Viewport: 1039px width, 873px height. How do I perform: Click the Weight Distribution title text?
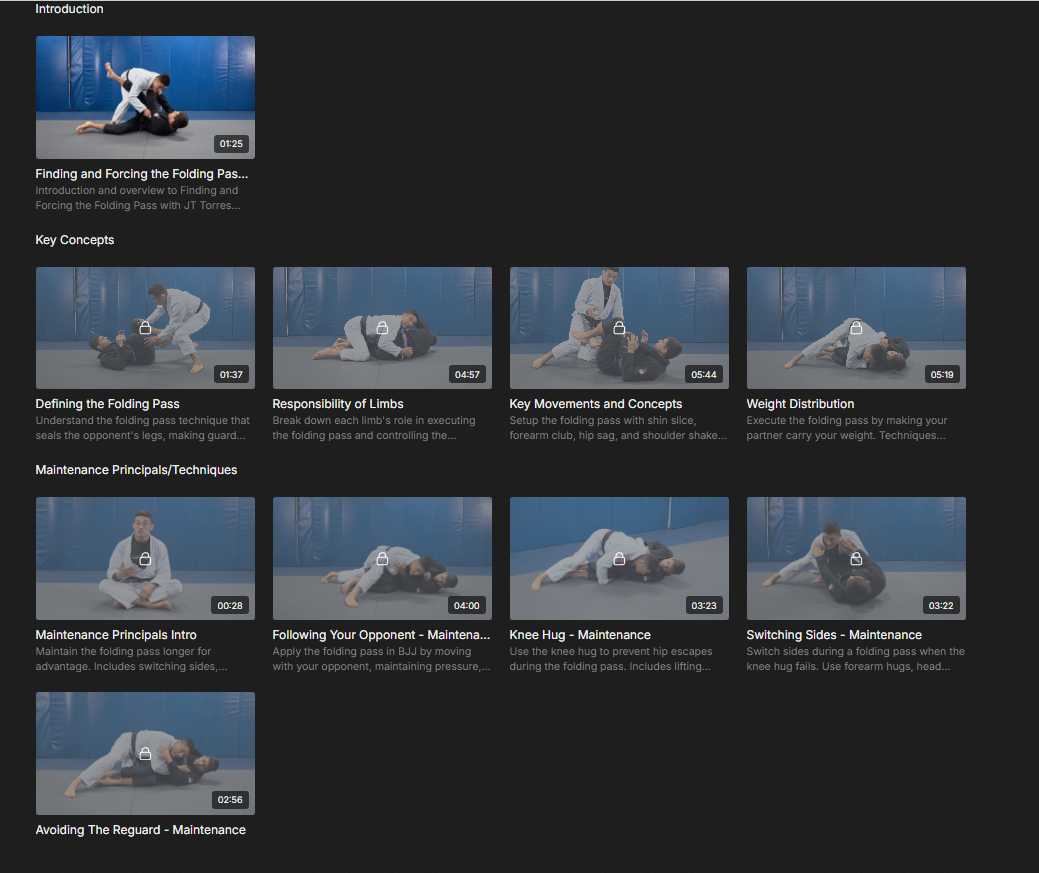tap(800, 404)
